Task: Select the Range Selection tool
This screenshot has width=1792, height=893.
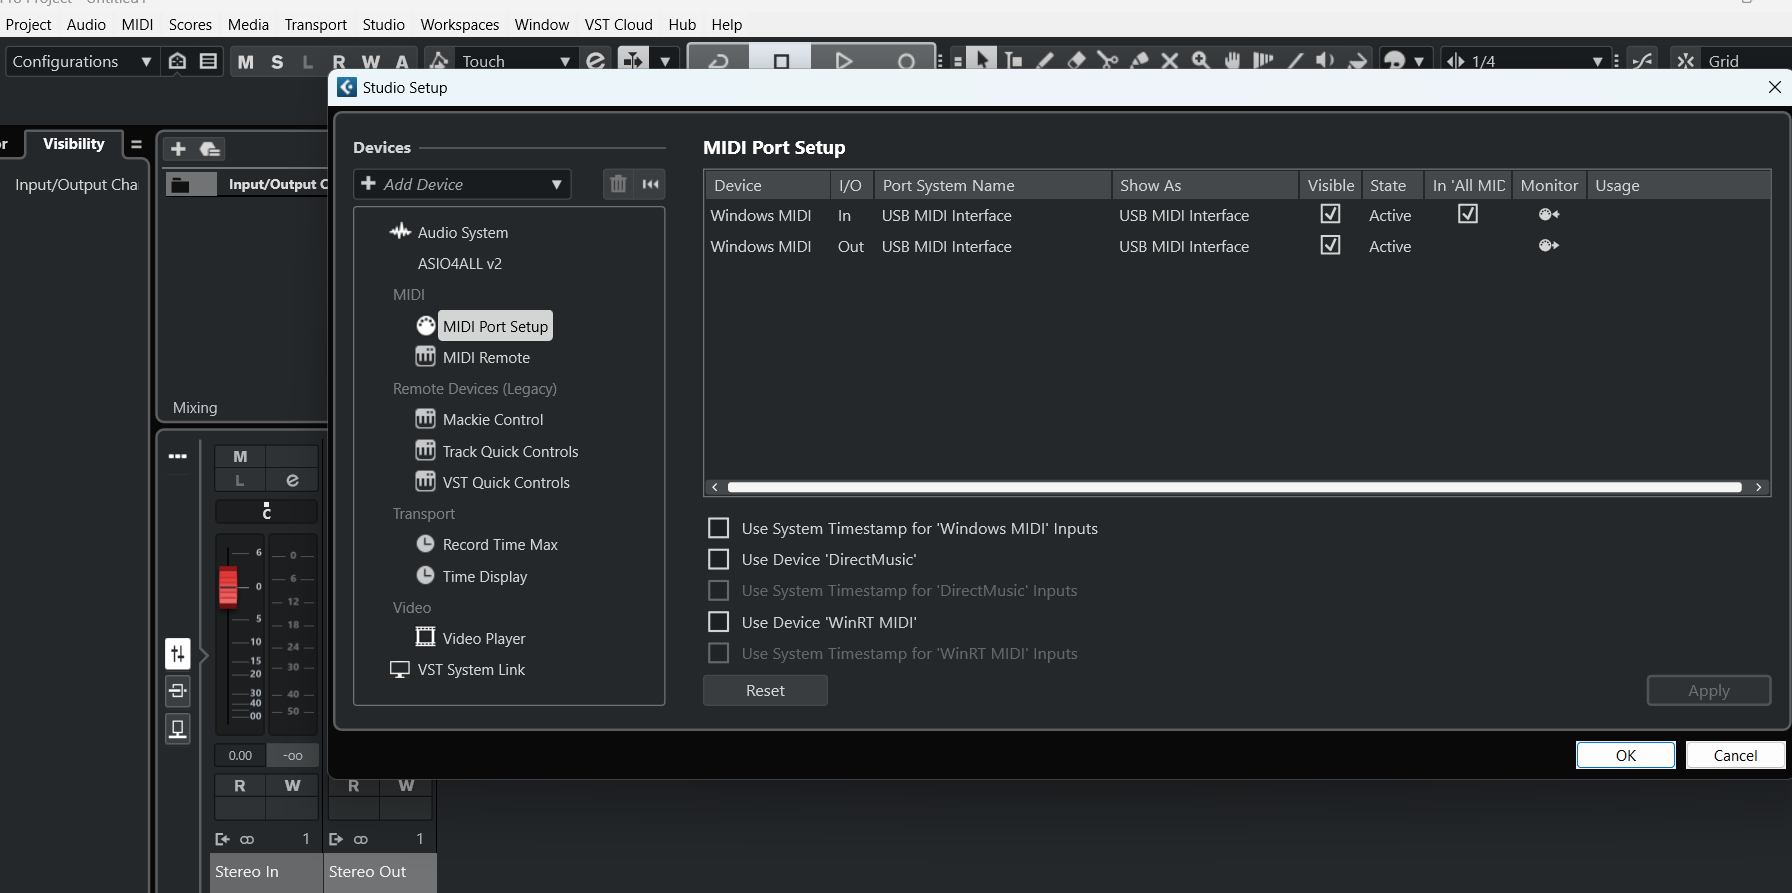Action: tap(1014, 60)
